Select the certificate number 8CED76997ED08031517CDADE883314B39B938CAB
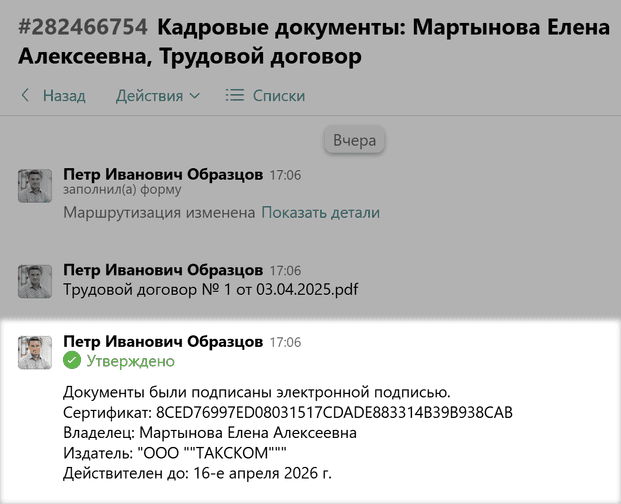The image size is (621, 504). [334, 413]
